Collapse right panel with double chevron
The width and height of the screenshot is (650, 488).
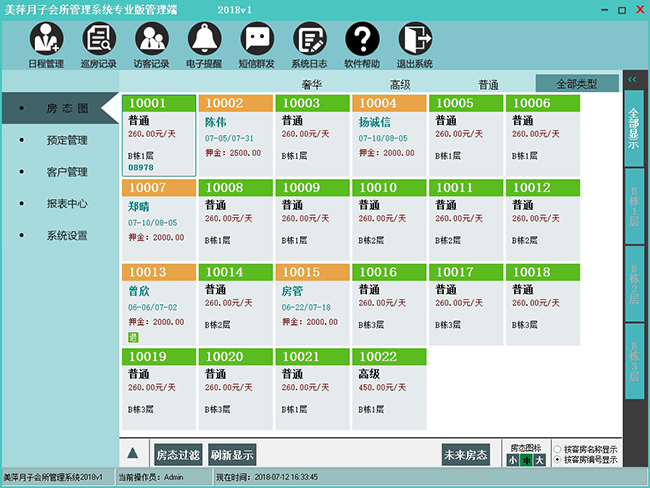pyautogui.click(x=632, y=78)
